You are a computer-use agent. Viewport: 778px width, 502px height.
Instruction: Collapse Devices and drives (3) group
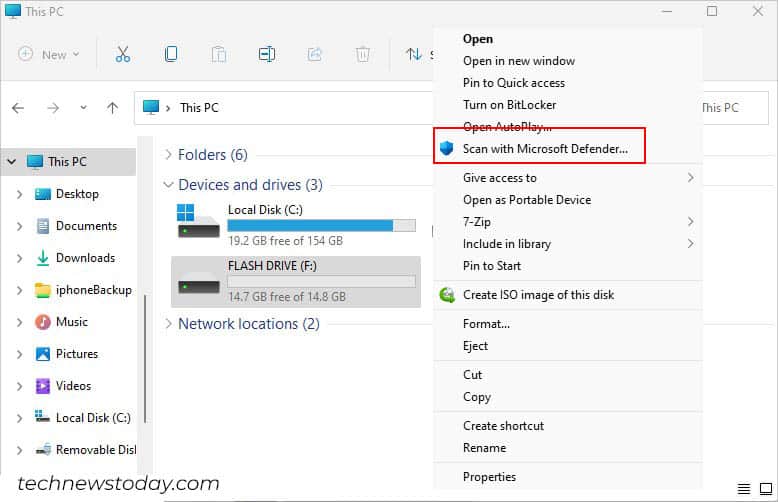tap(168, 185)
